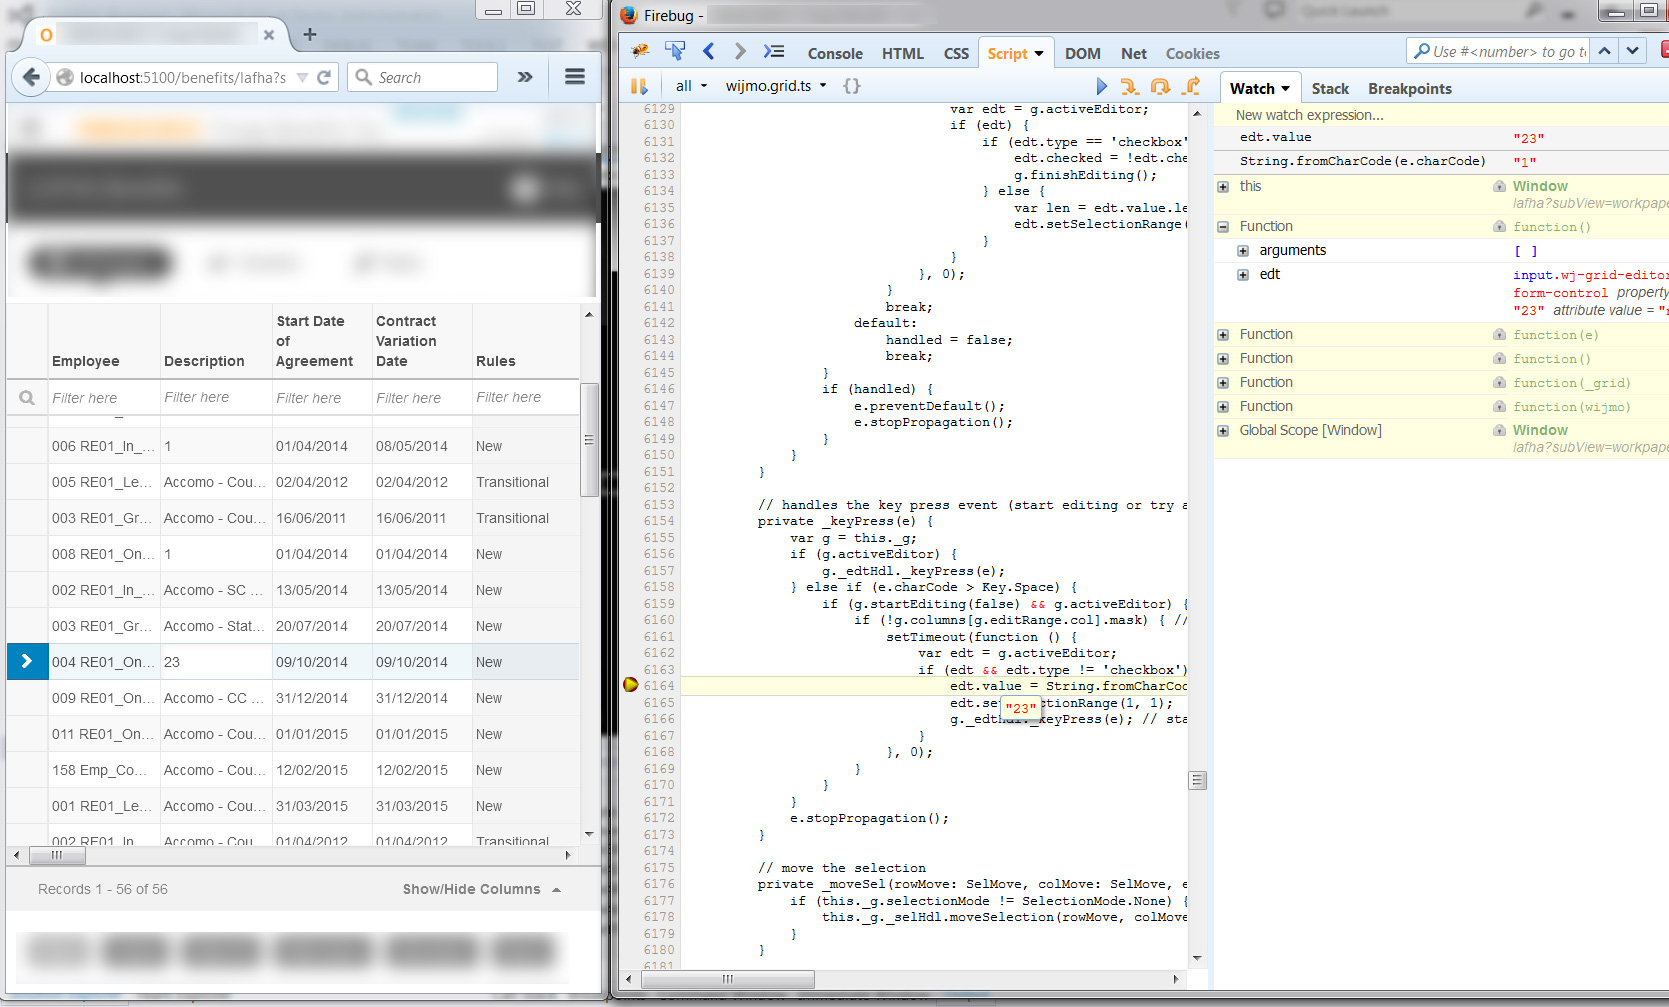
Task: Click the script panel horizontal scrollbar thumb
Action: click(x=728, y=979)
